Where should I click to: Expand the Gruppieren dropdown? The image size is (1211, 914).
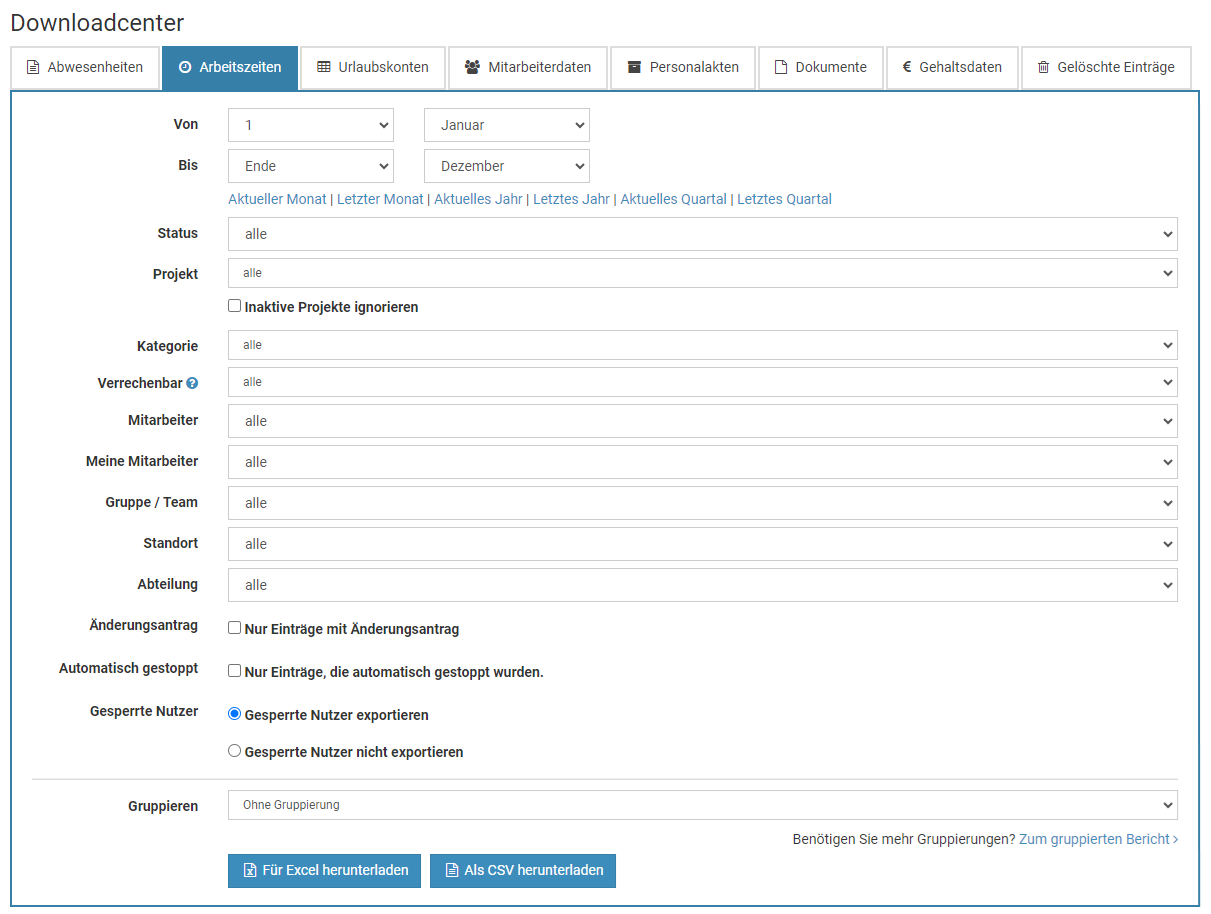(702, 805)
